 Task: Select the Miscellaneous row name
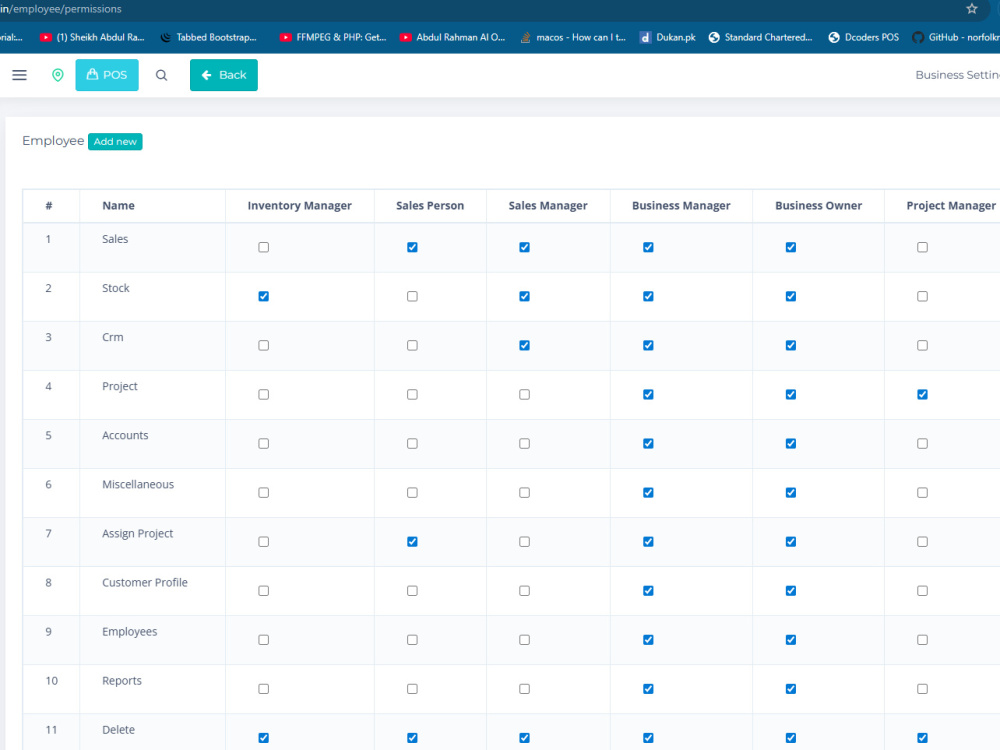tap(138, 485)
